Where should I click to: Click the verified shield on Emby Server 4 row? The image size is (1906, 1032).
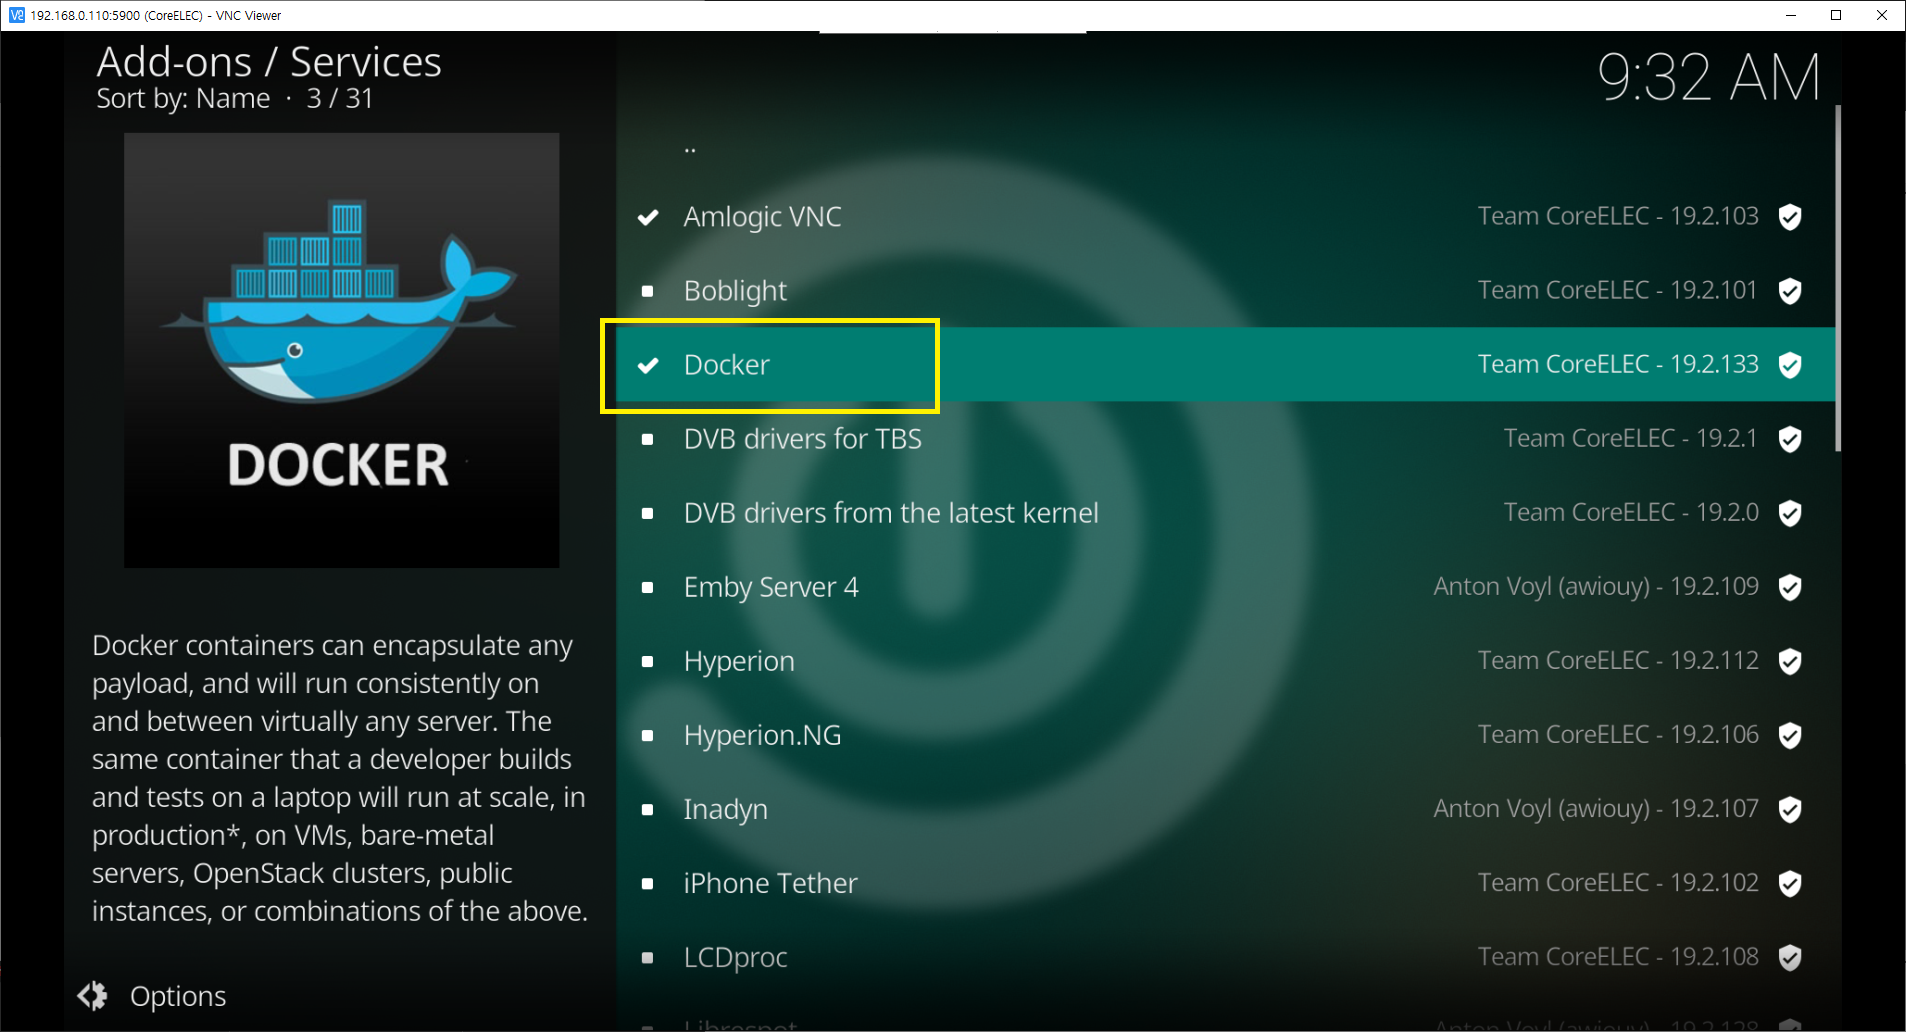(x=1790, y=587)
